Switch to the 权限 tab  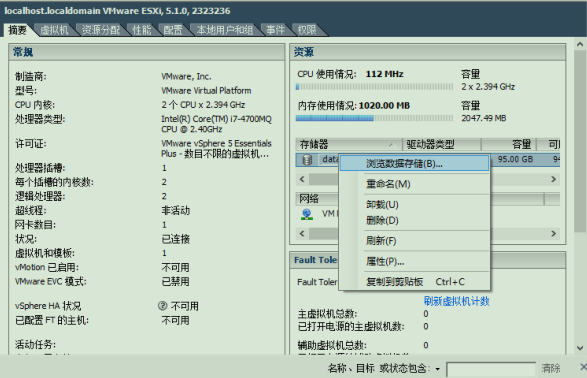307,30
